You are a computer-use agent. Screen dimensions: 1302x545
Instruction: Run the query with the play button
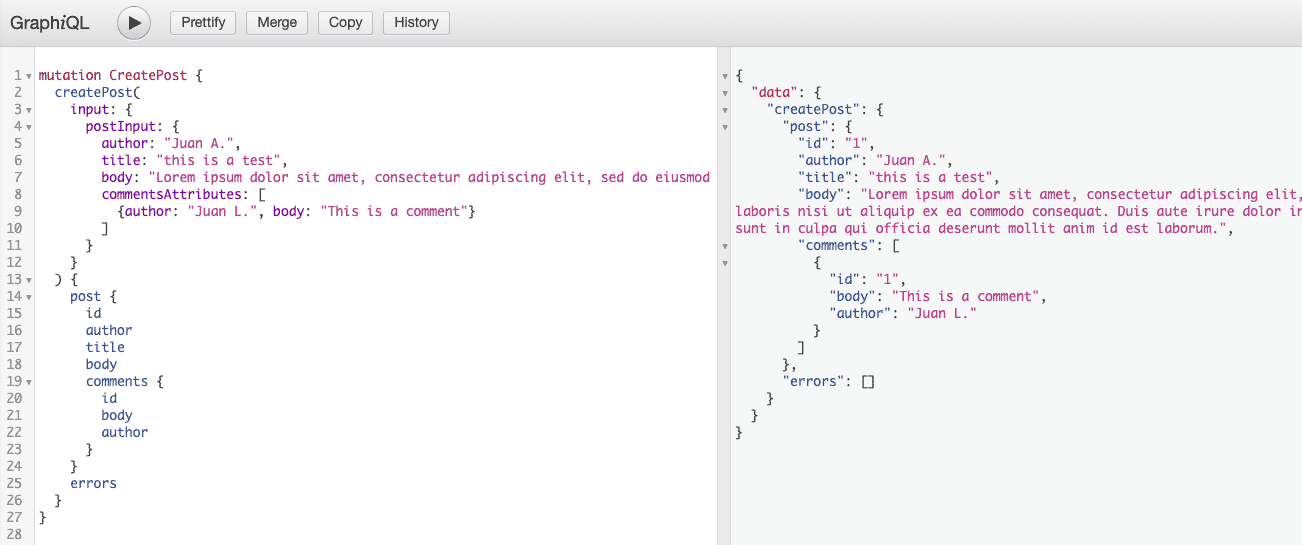134,22
